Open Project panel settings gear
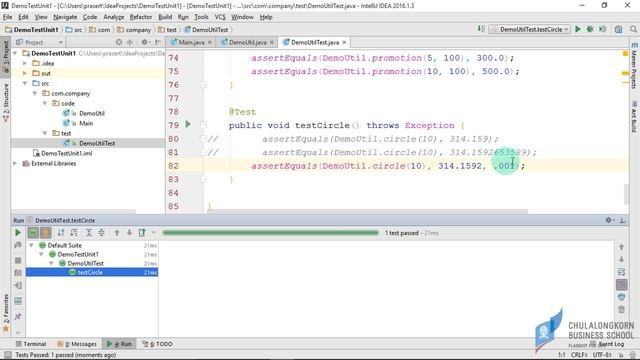The image size is (640, 360). coord(144,42)
